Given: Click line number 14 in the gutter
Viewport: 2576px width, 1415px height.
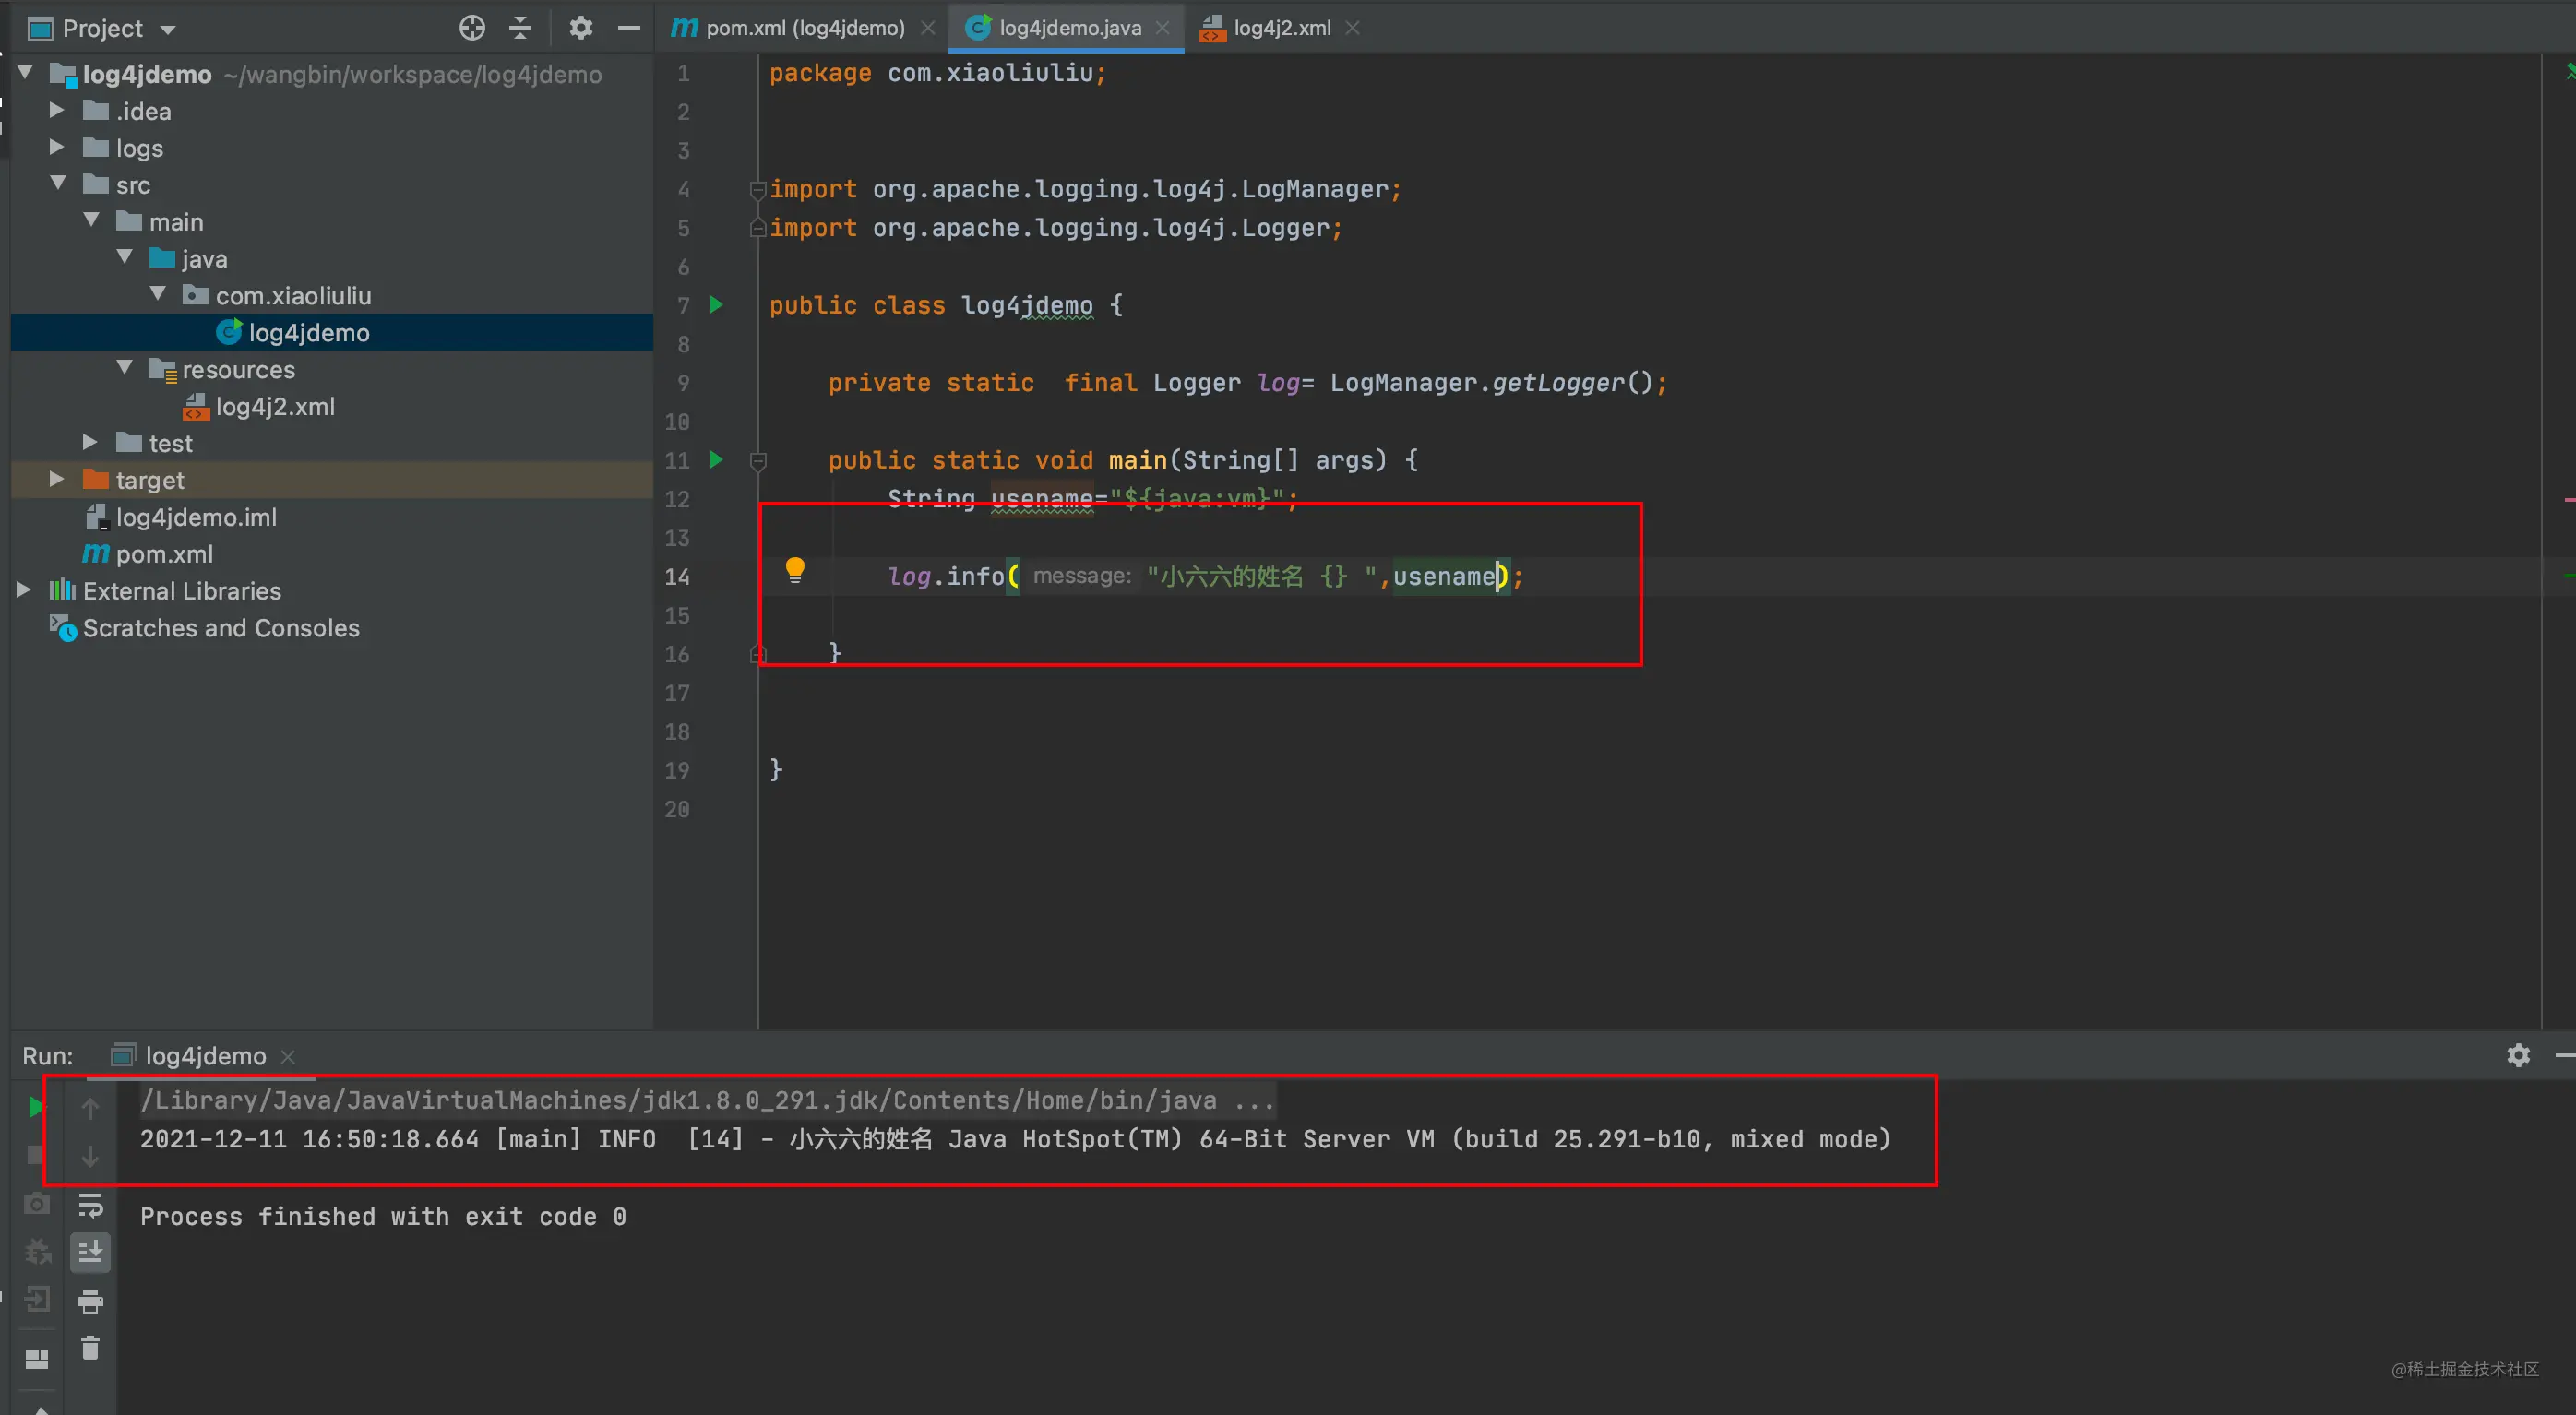Looking at the screenshot, I should 677,576.
